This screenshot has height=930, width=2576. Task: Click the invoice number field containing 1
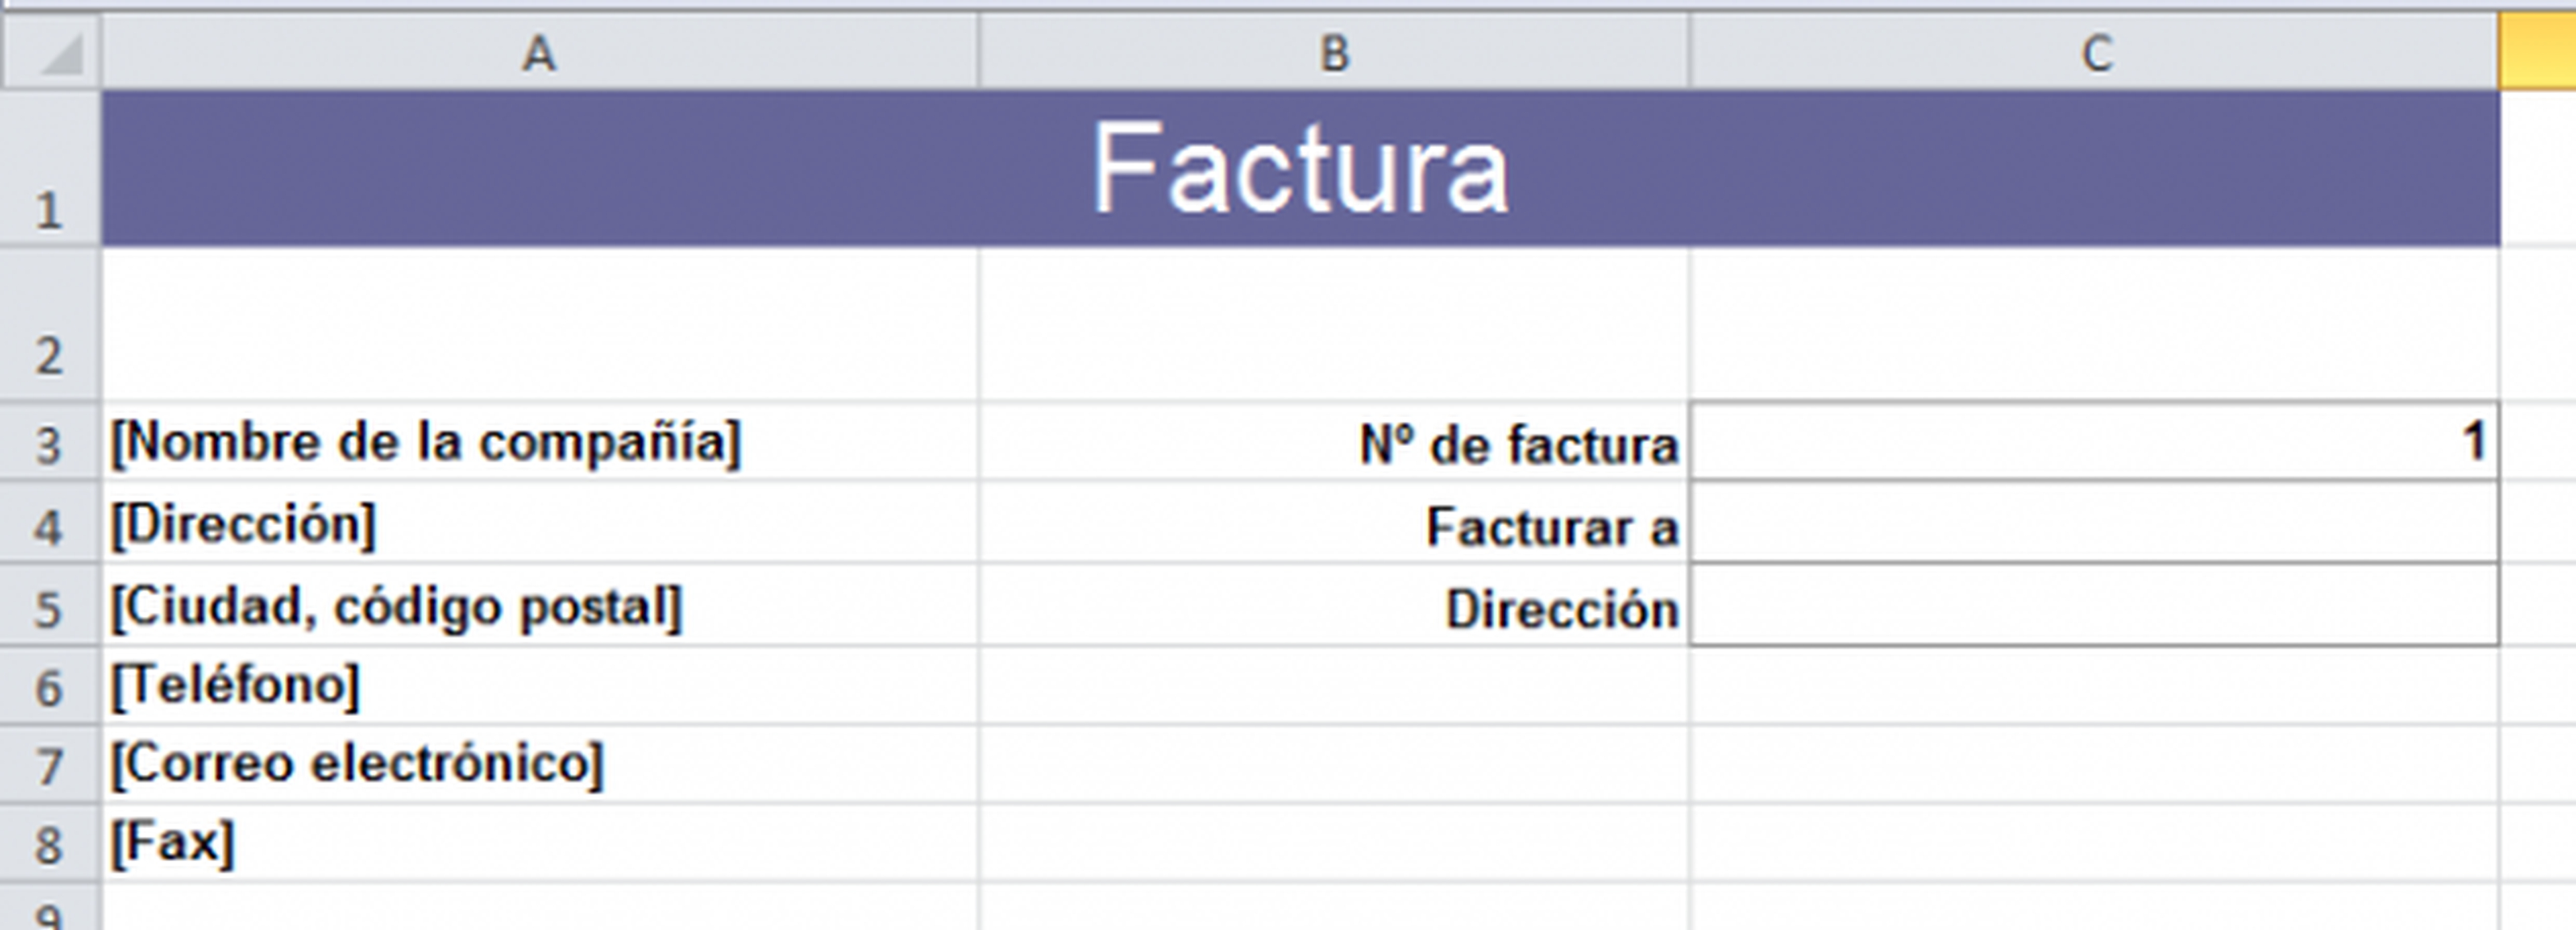click(x=2094, y=442)
